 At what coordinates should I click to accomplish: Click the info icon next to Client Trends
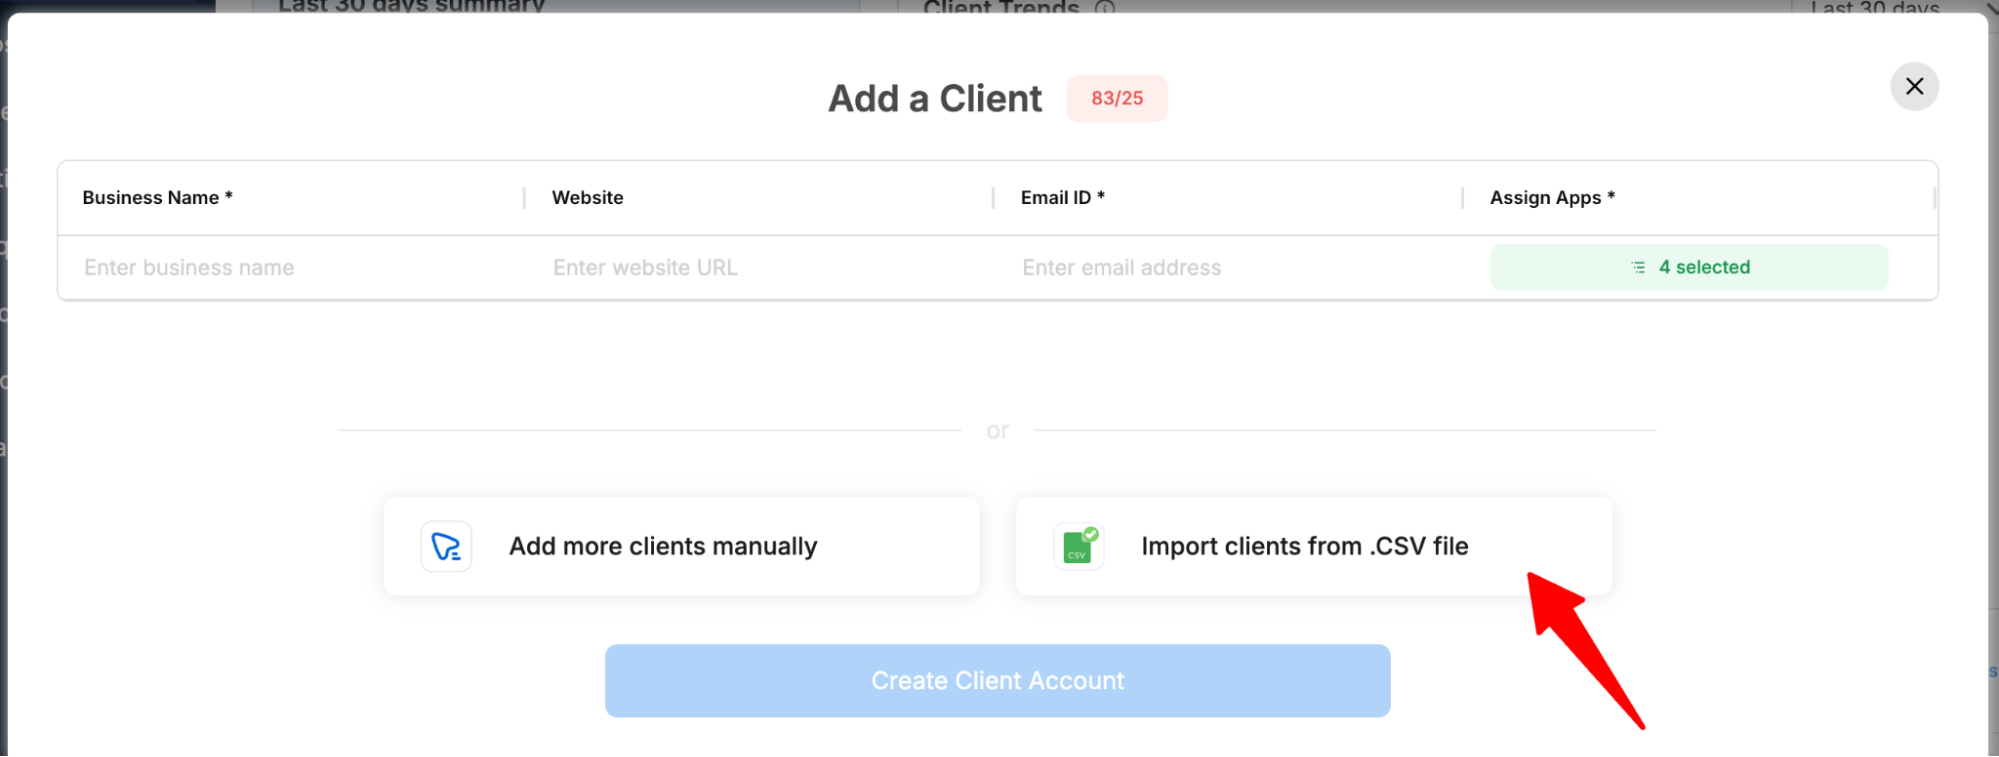click(x=1105, y=8)
